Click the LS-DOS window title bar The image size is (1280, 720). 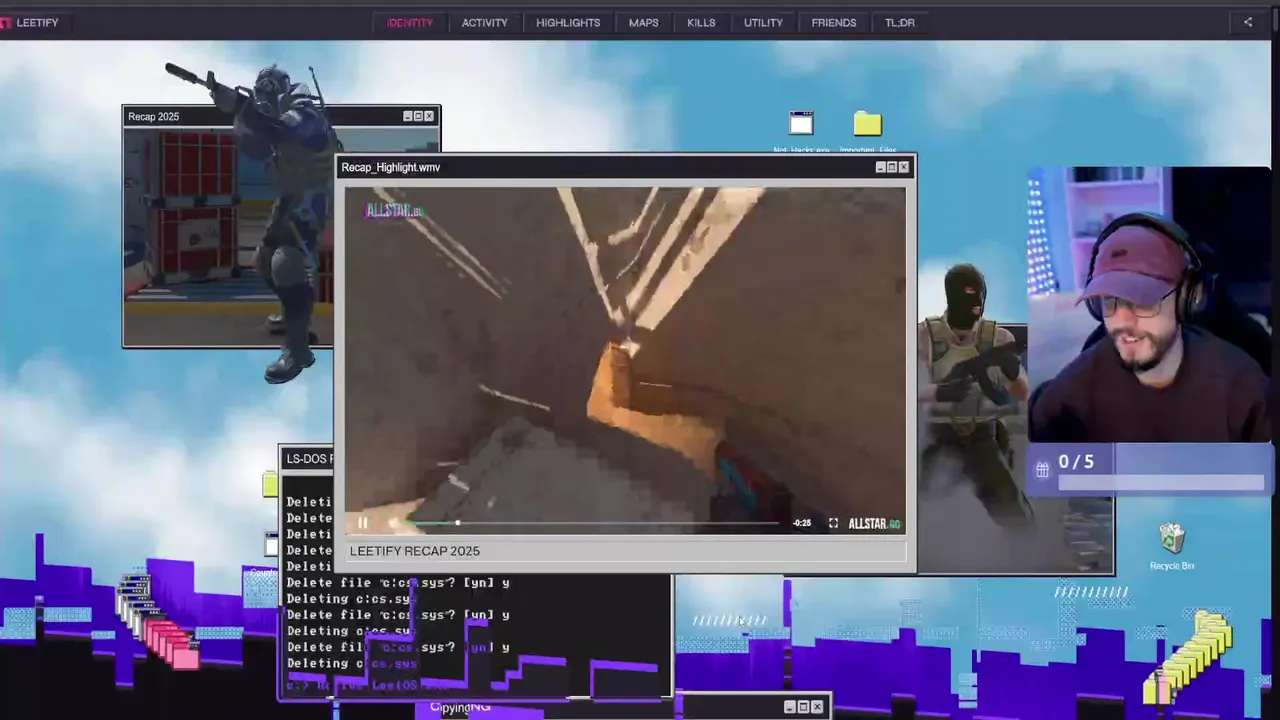pyautogui.click(x=308, y=459)
